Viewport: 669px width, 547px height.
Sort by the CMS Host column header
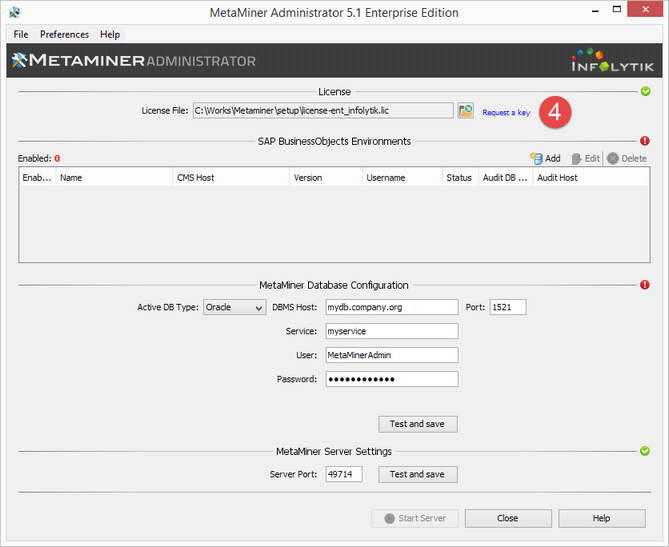pyautogui.click(x=231, y=177)
